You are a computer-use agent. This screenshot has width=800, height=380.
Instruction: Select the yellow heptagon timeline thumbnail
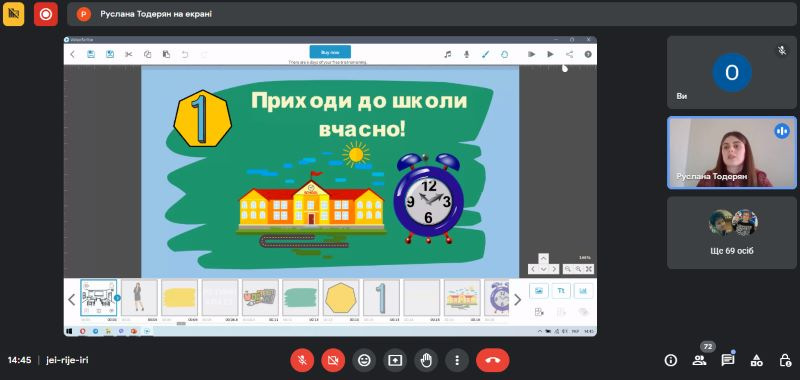[341, 297]
